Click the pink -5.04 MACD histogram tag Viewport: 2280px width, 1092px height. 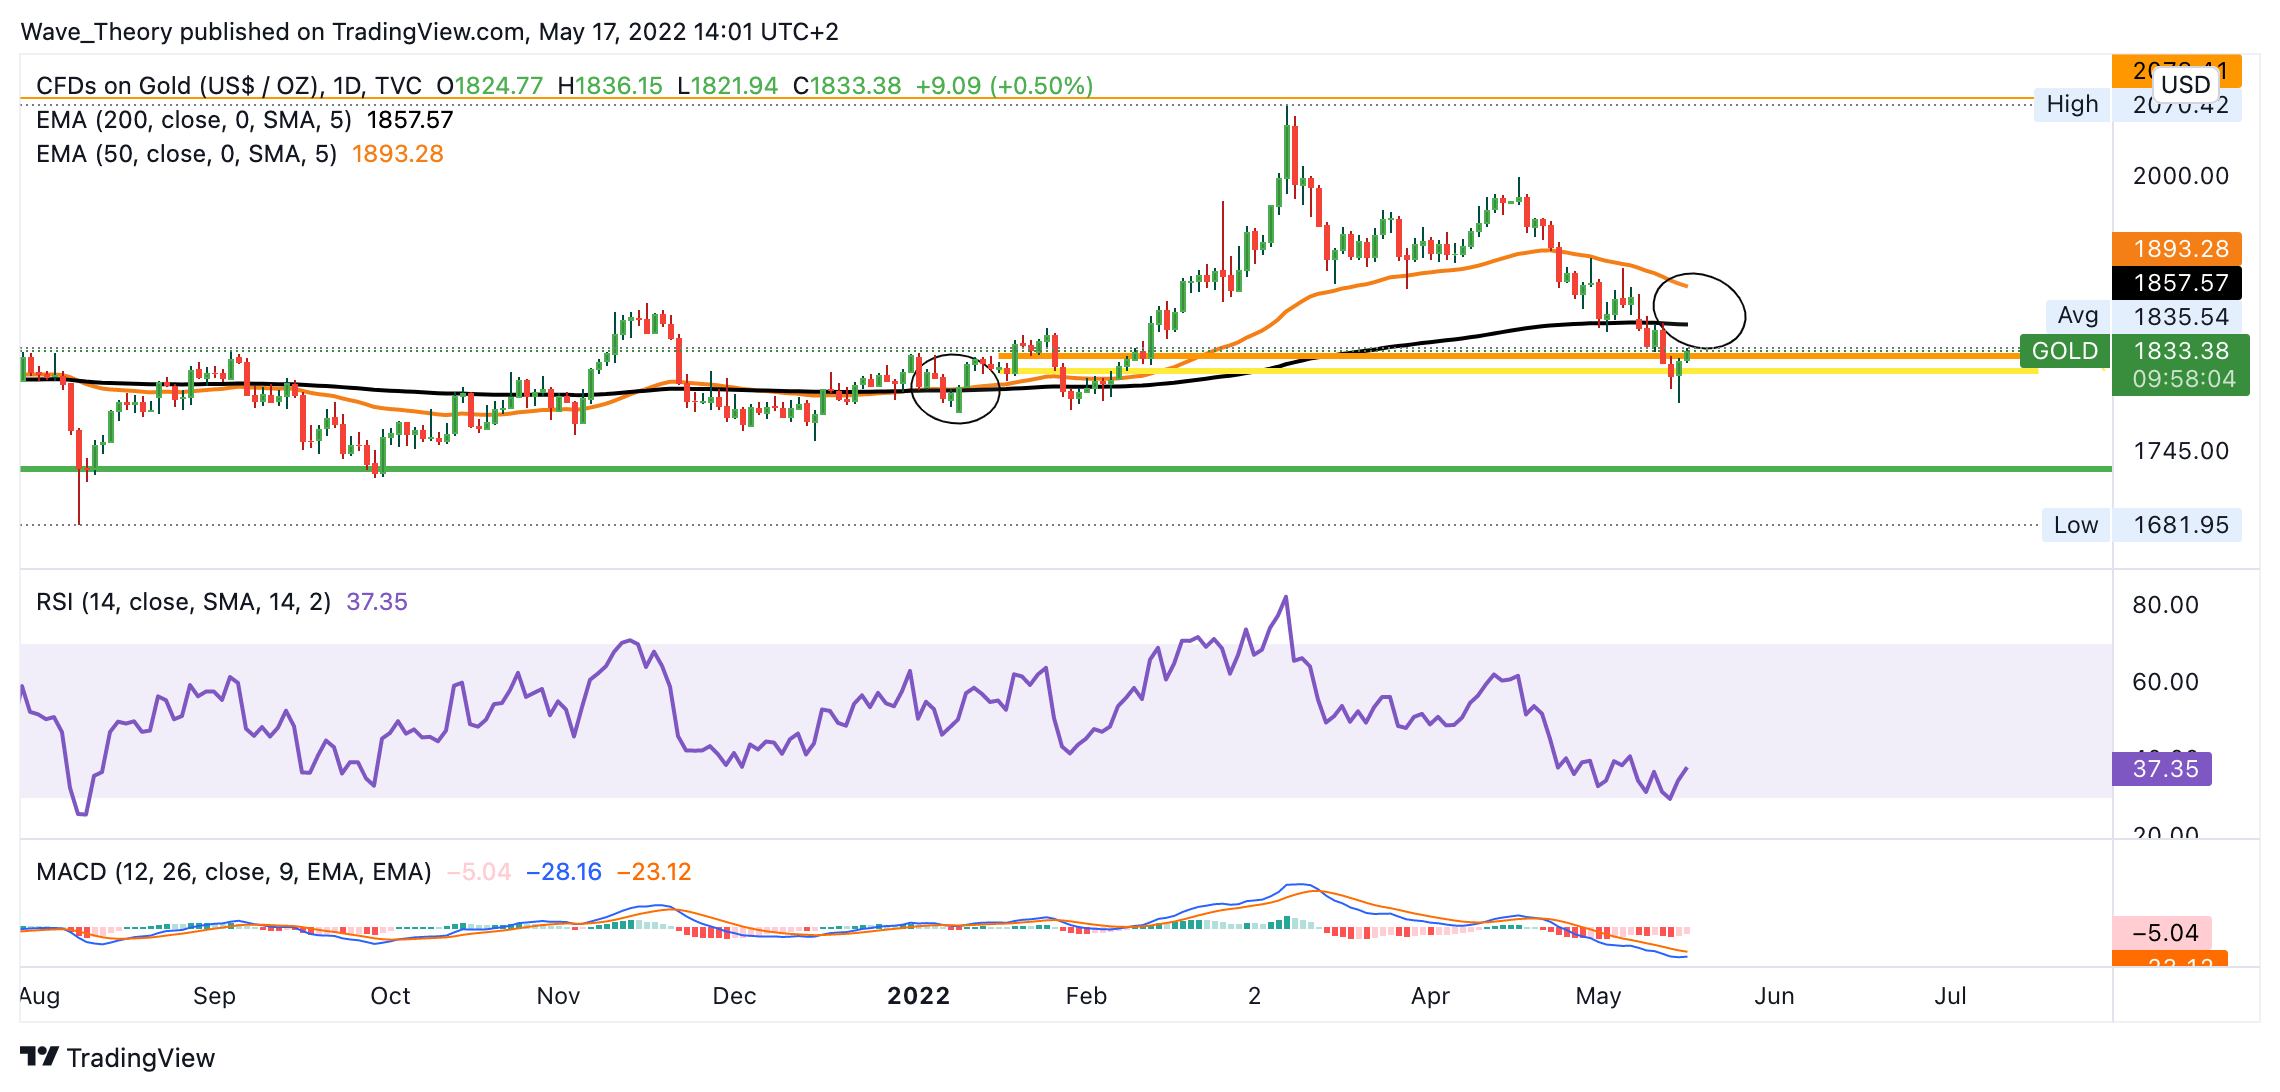tap(2164, 933)
